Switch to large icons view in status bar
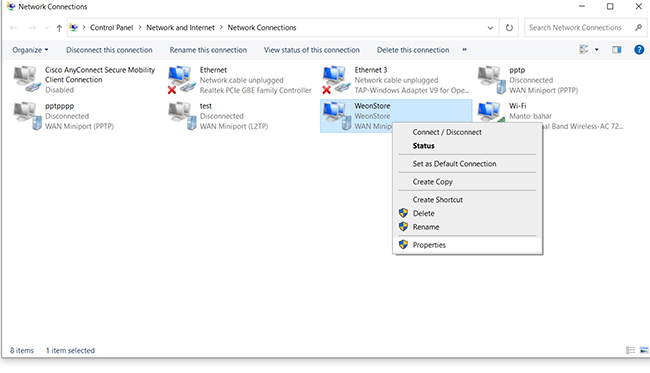The height and width of the screenshot is (373, 650). 644,350
